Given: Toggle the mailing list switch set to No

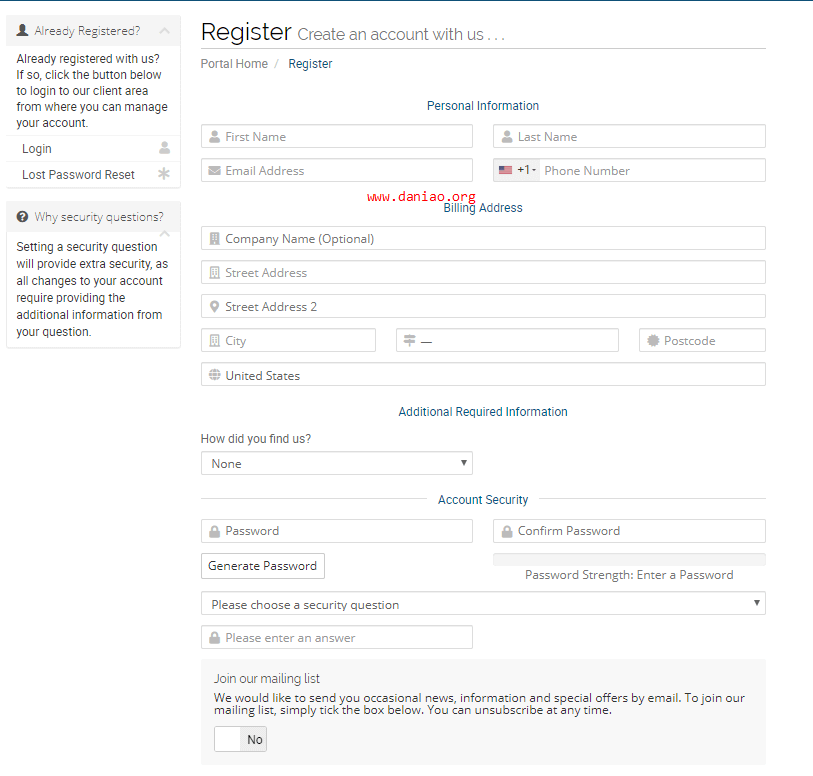Looking at the screenshot, I should (240, 740).
